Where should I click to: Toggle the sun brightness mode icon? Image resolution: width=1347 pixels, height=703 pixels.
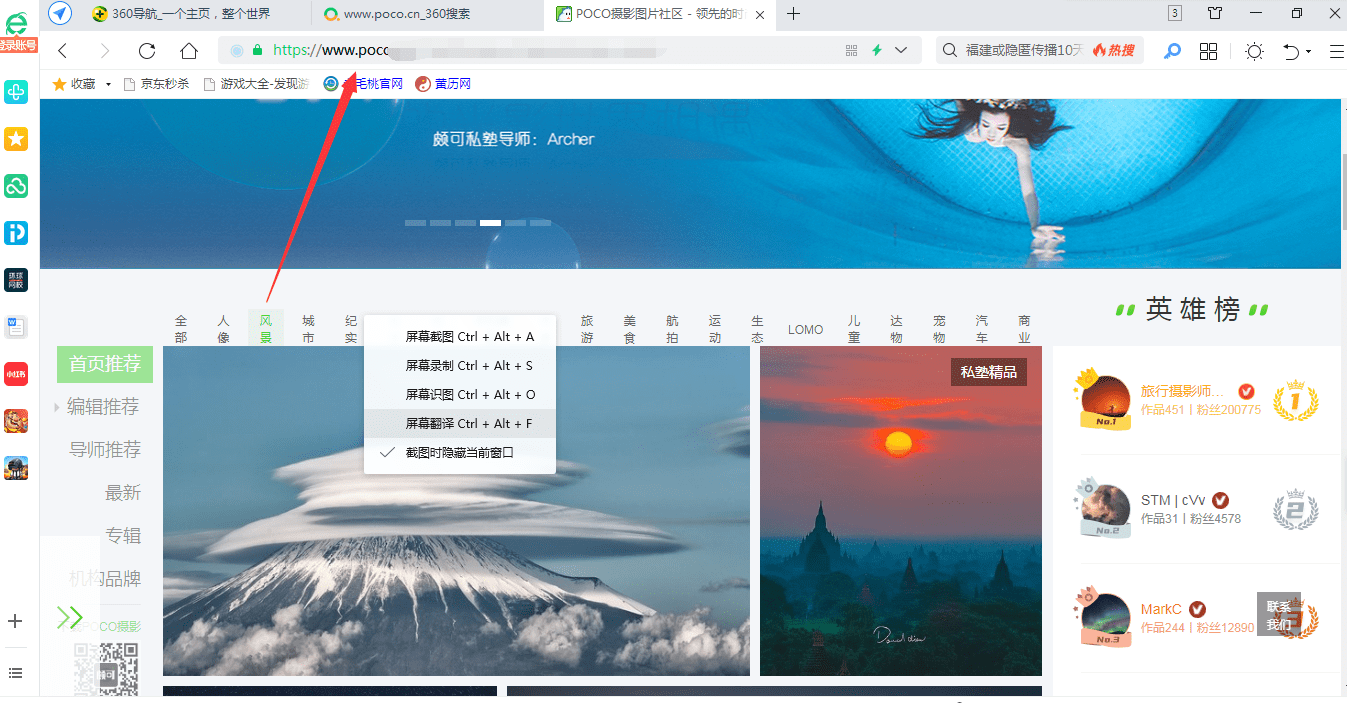(1254, 51)
